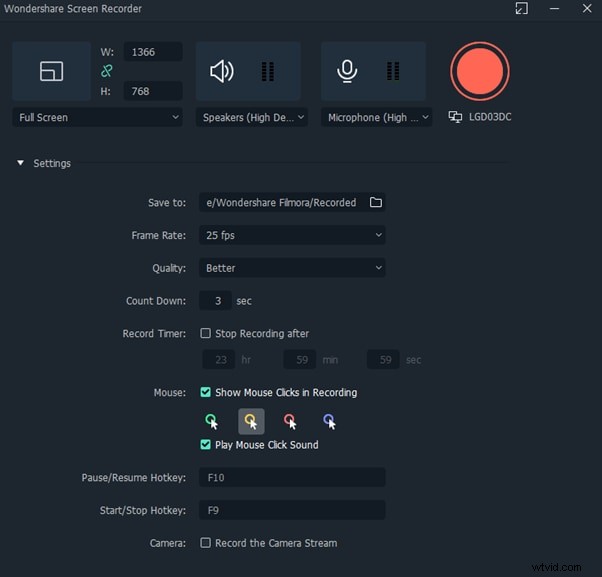Click the aspect ratio lock link icon
The height and width of the screenshot is (577, 602).
click(108, 71)
